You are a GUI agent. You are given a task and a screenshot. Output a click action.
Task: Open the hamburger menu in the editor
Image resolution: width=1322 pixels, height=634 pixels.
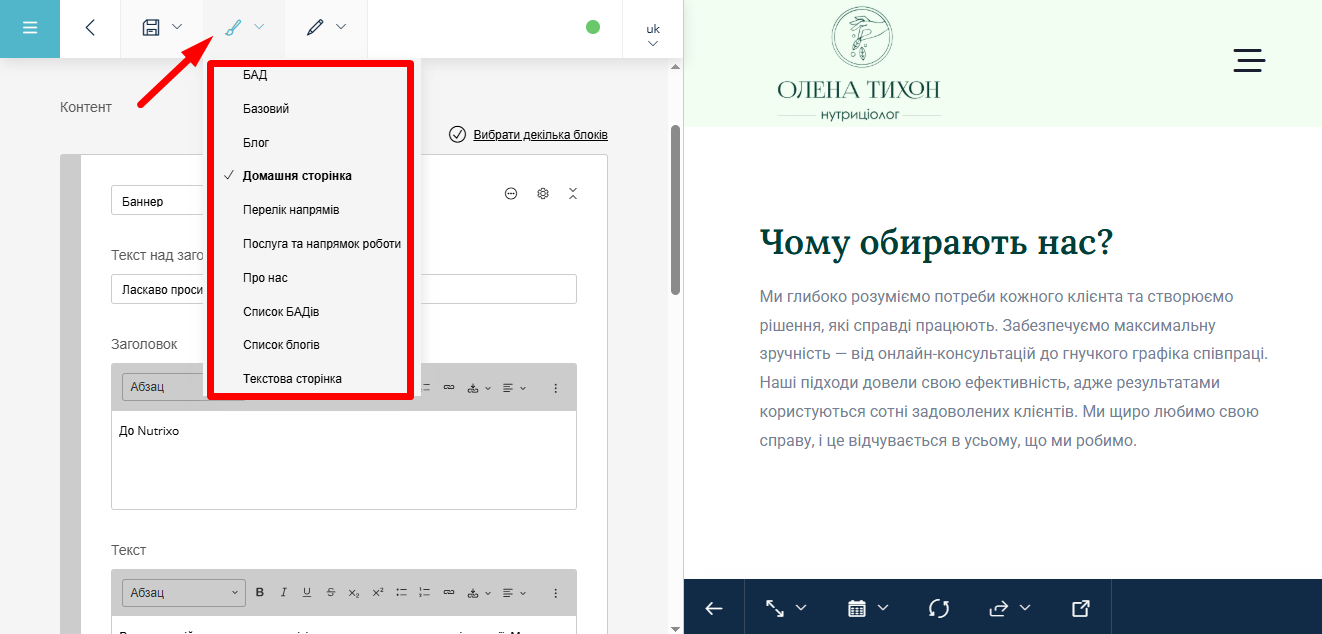point(30,28)
